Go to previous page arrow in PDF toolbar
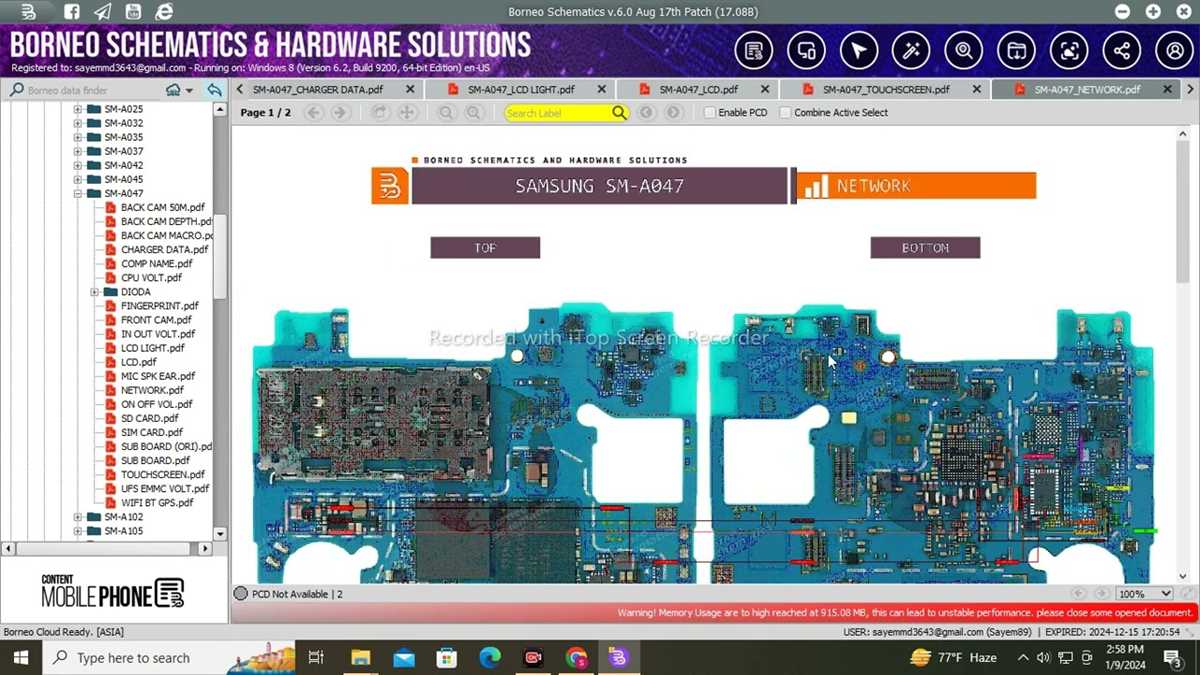Image resolution: width=1200 pixels, height=675 pixels. point(314,113)
